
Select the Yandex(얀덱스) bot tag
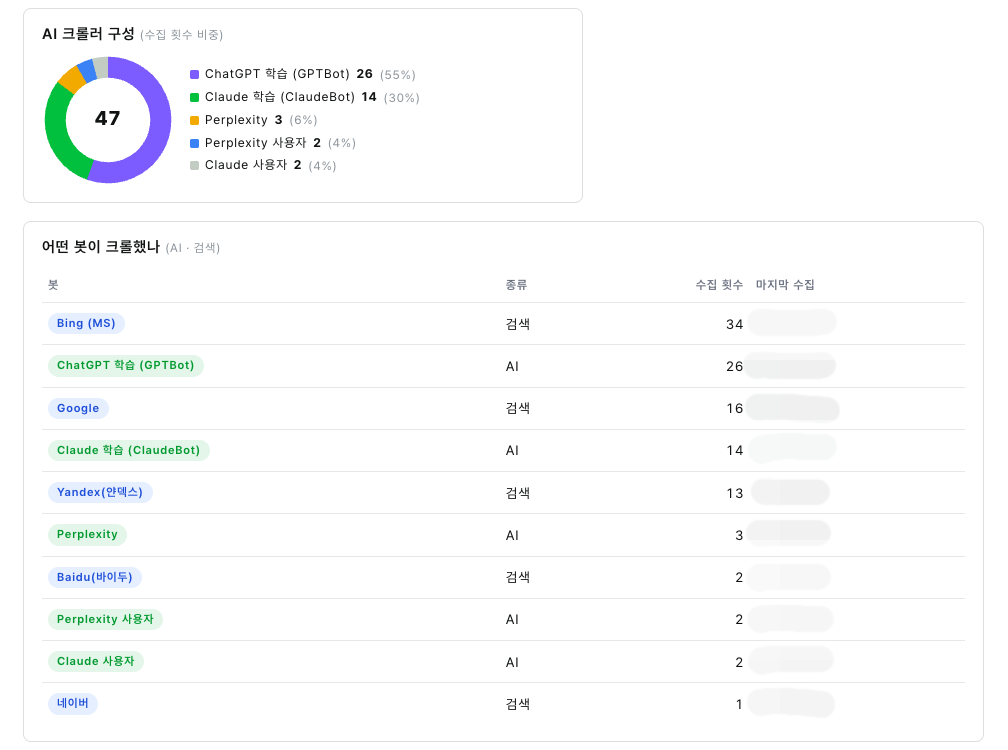click(x=100, y=492)
